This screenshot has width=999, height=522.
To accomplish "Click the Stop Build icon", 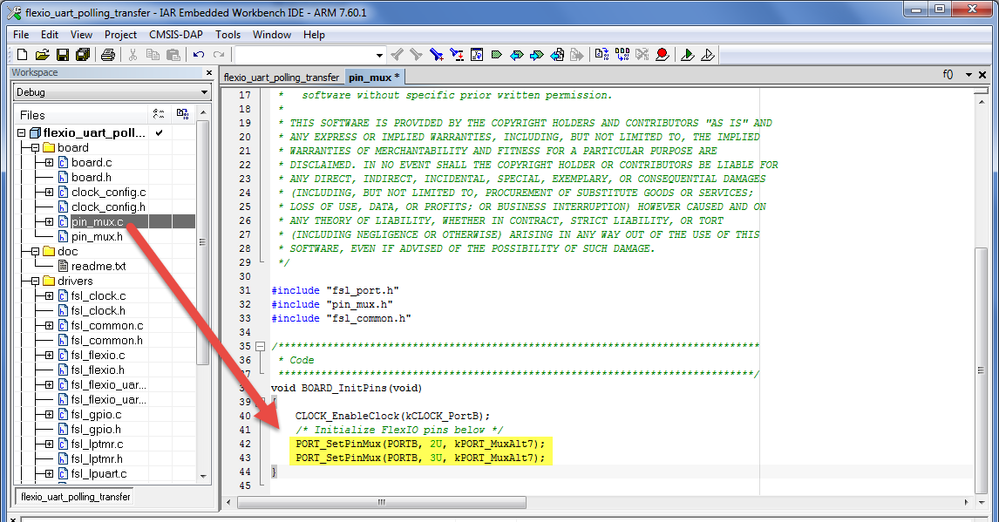I will (642, 55).
